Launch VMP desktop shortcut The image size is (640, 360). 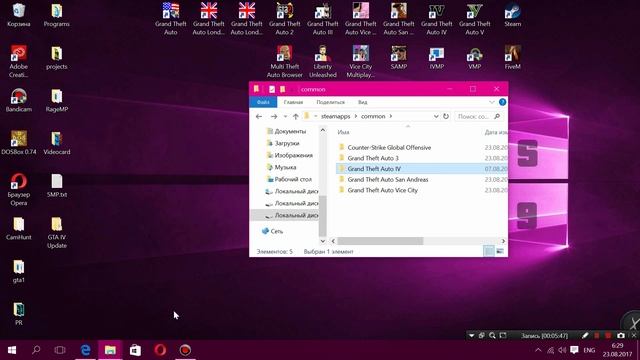coord(474,58)
